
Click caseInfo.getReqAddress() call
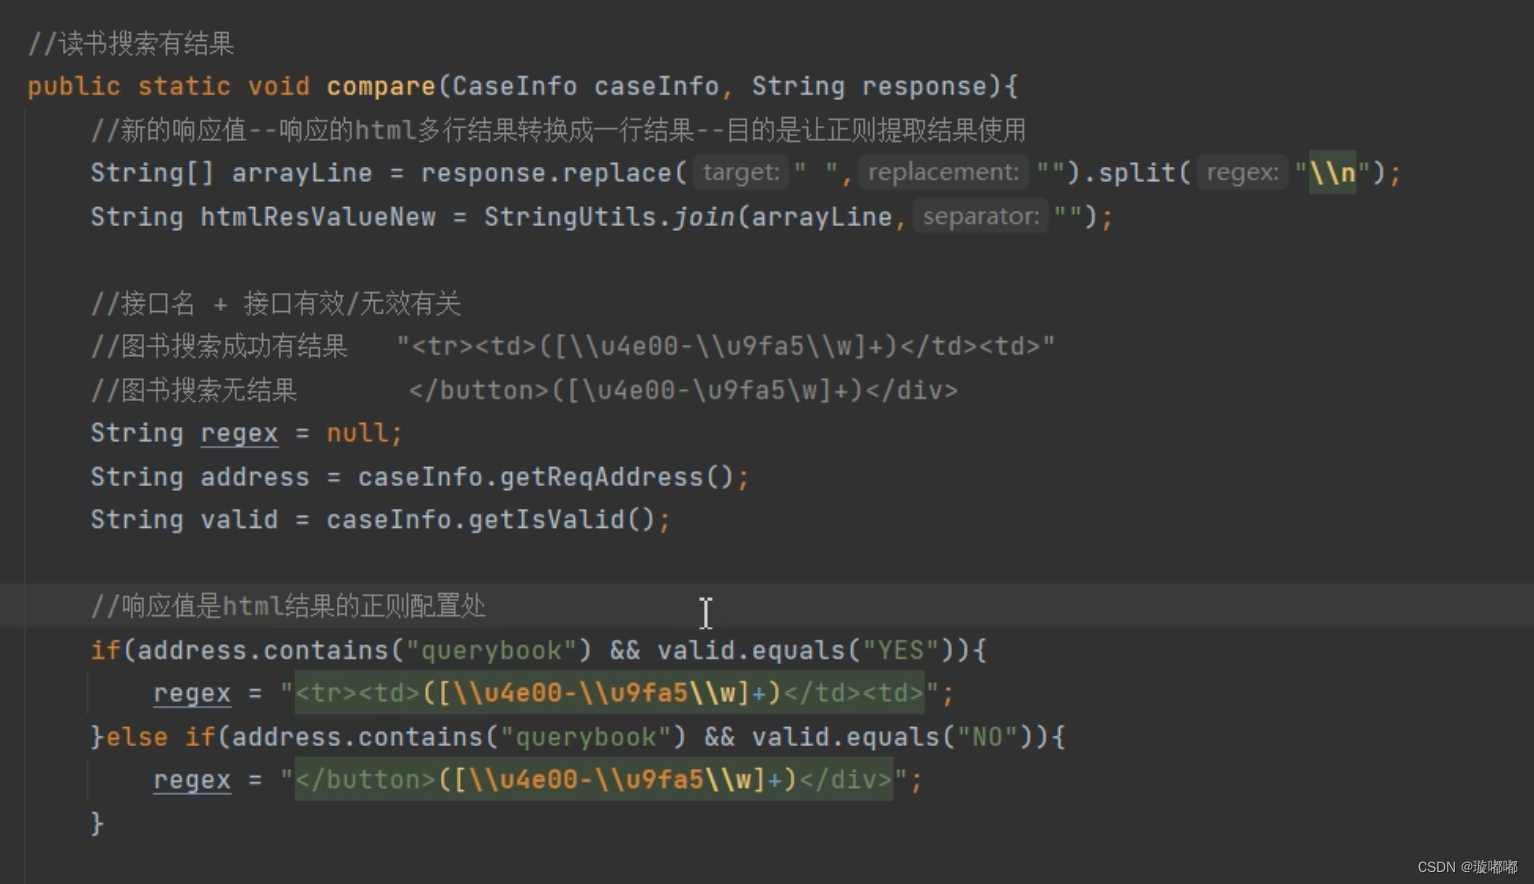tap(546, 477)
